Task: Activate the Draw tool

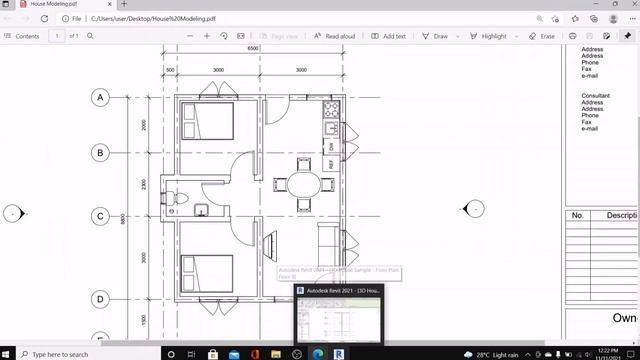Action: tap(435, 36)
